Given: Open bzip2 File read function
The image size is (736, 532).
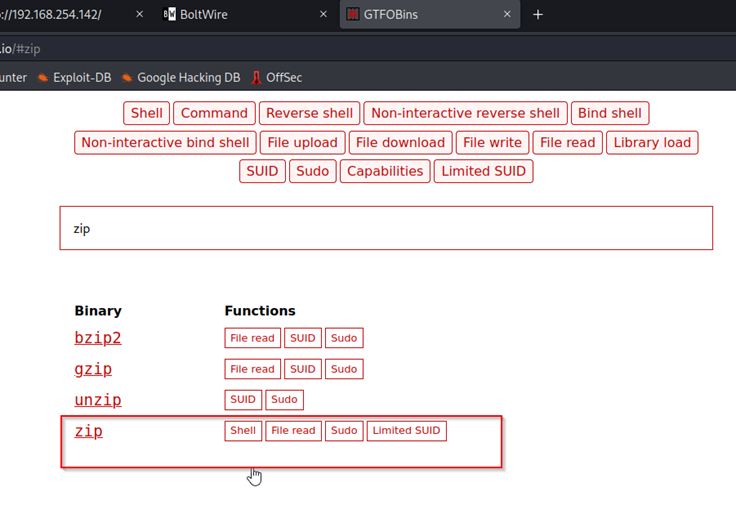Looking at the screenshot, I should (253, 338).
